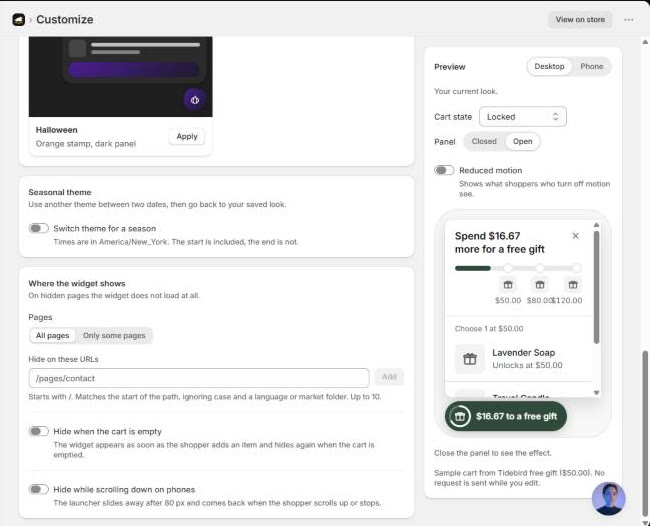Select All pages option
This screenshot has height=526, width=650.
(x=53, y=335)
